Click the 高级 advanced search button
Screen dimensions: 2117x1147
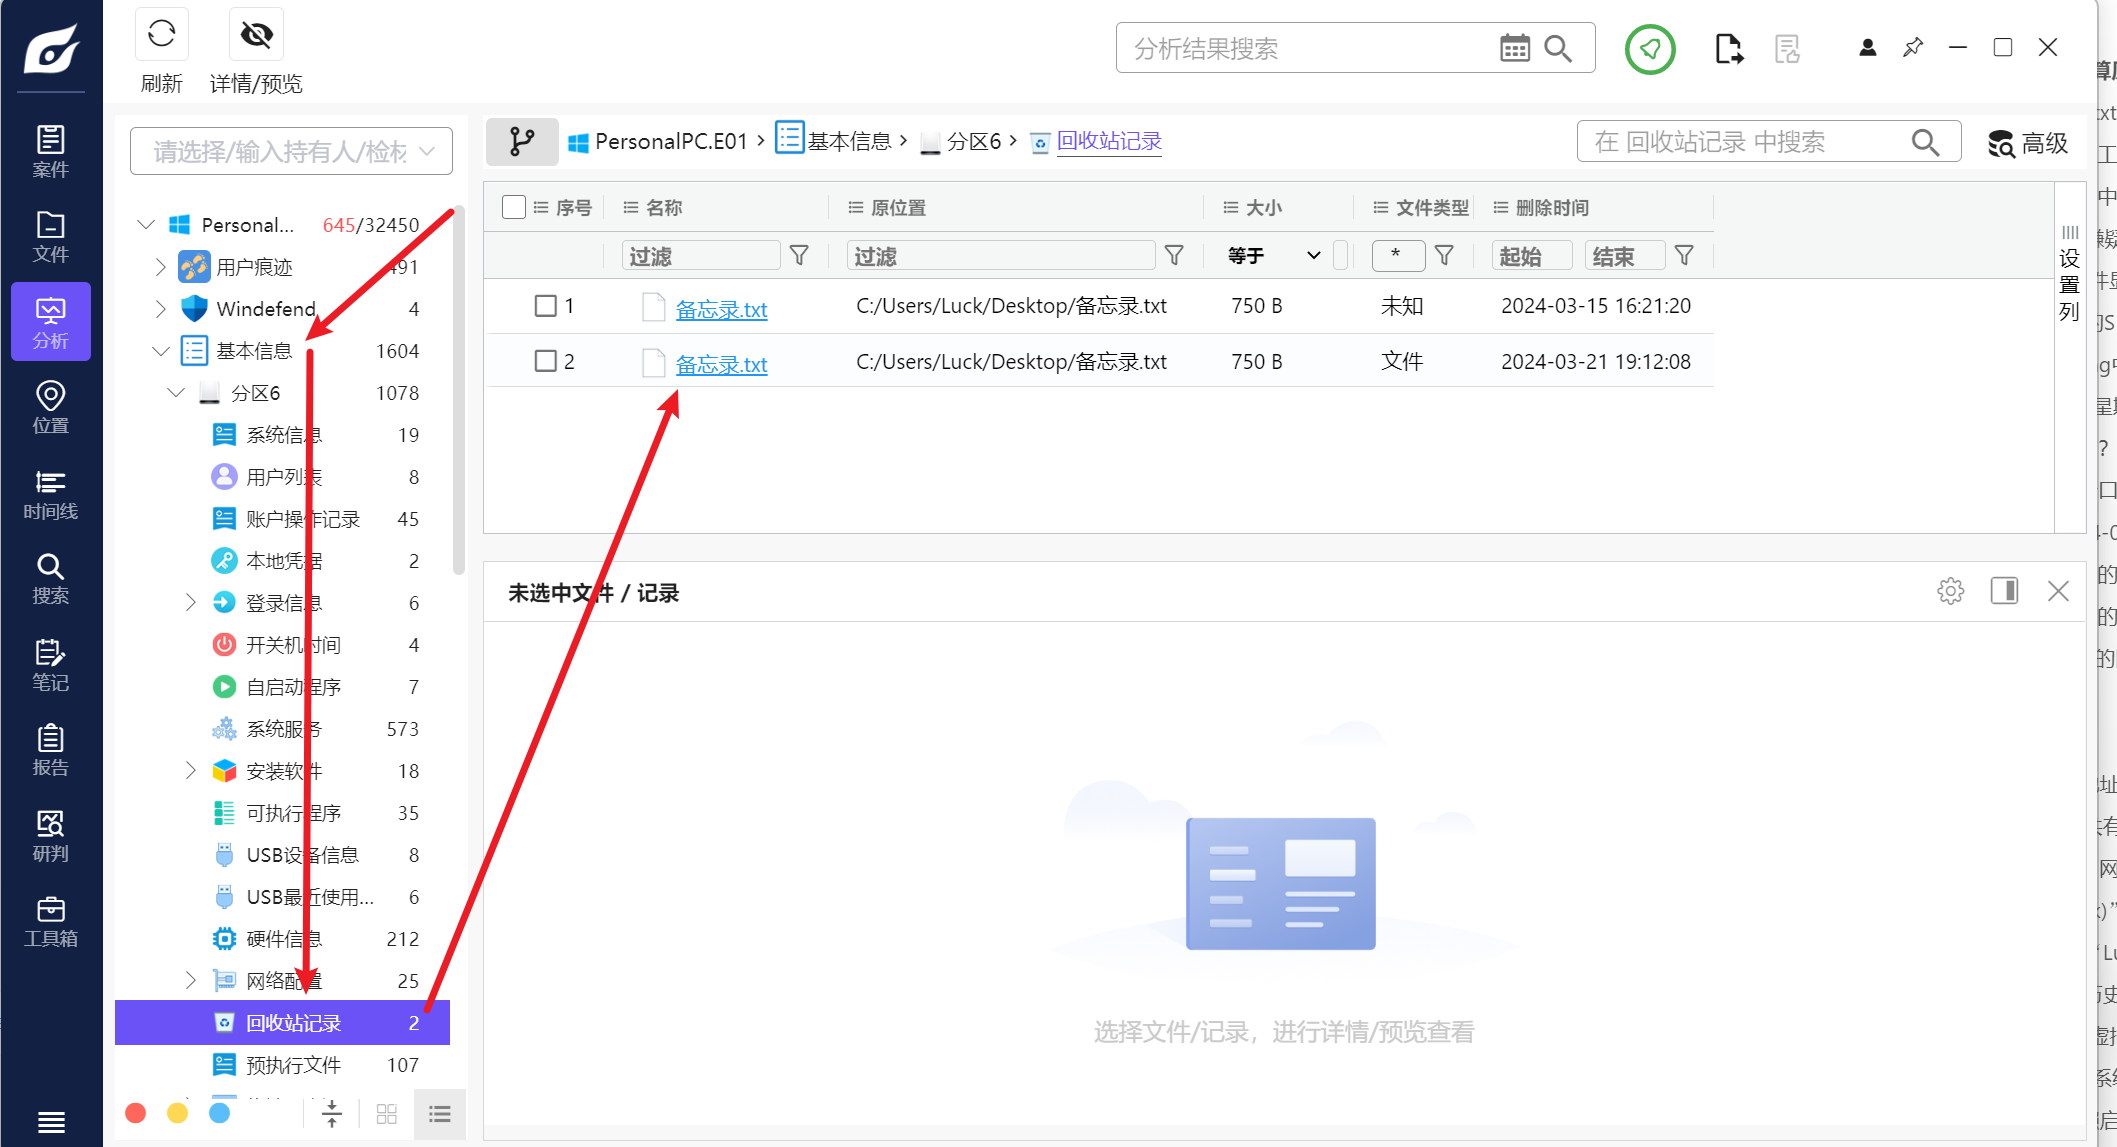tap(2027, 143)
